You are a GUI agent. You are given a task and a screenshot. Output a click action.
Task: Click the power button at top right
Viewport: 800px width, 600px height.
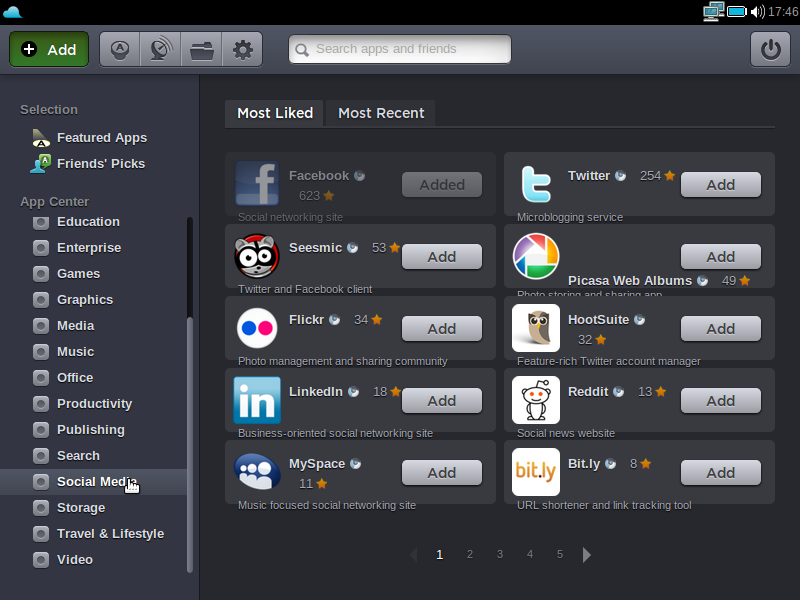pos(770,49)
